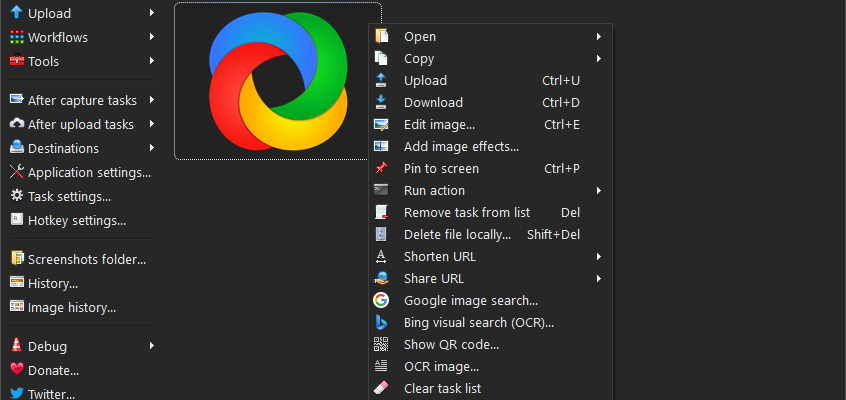Expand the Run action submenu
Image resolution: width=846 pixels, height=400 pixels.
point(598,190)
